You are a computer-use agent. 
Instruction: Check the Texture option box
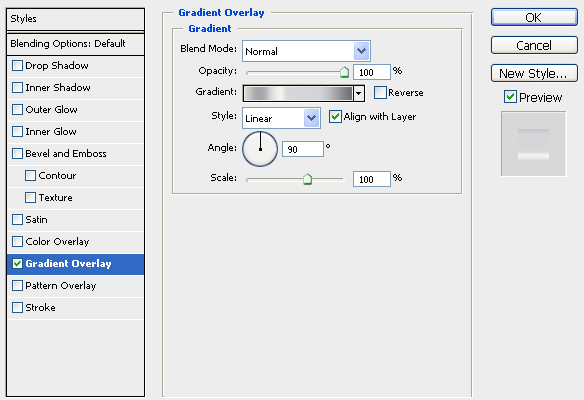(31, 197)
